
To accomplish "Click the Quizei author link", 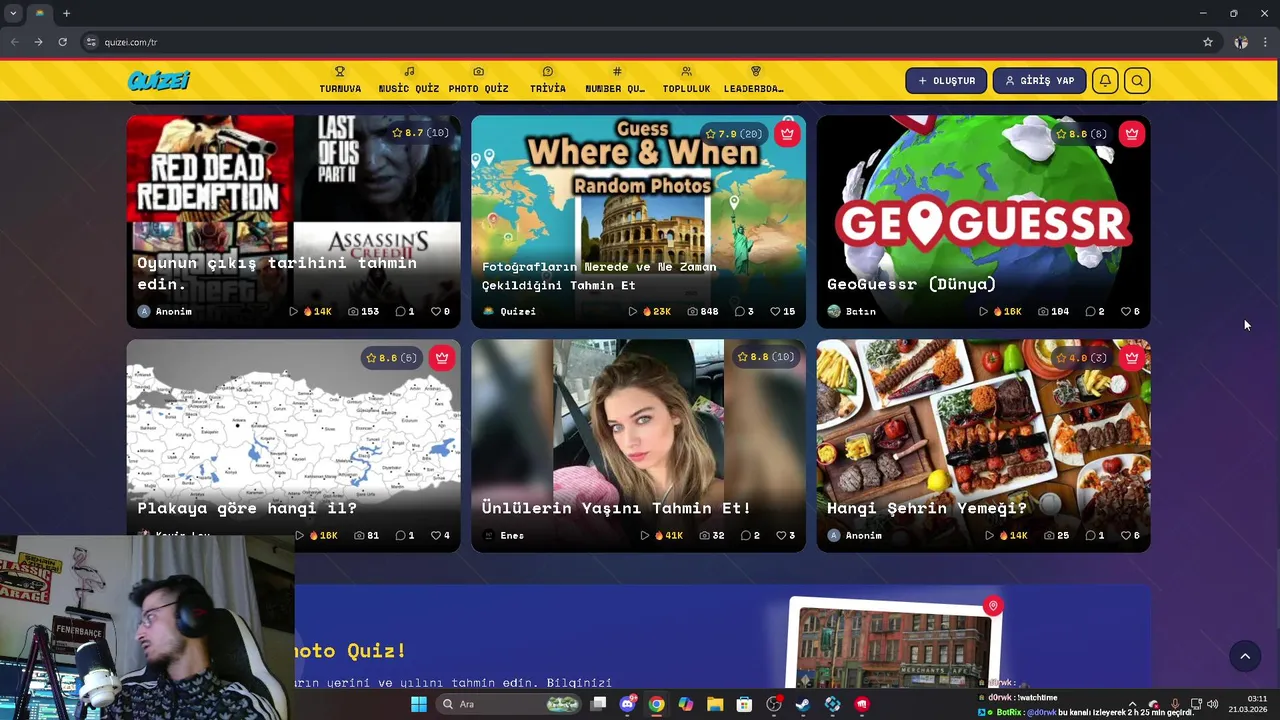I will click(510, 311).
